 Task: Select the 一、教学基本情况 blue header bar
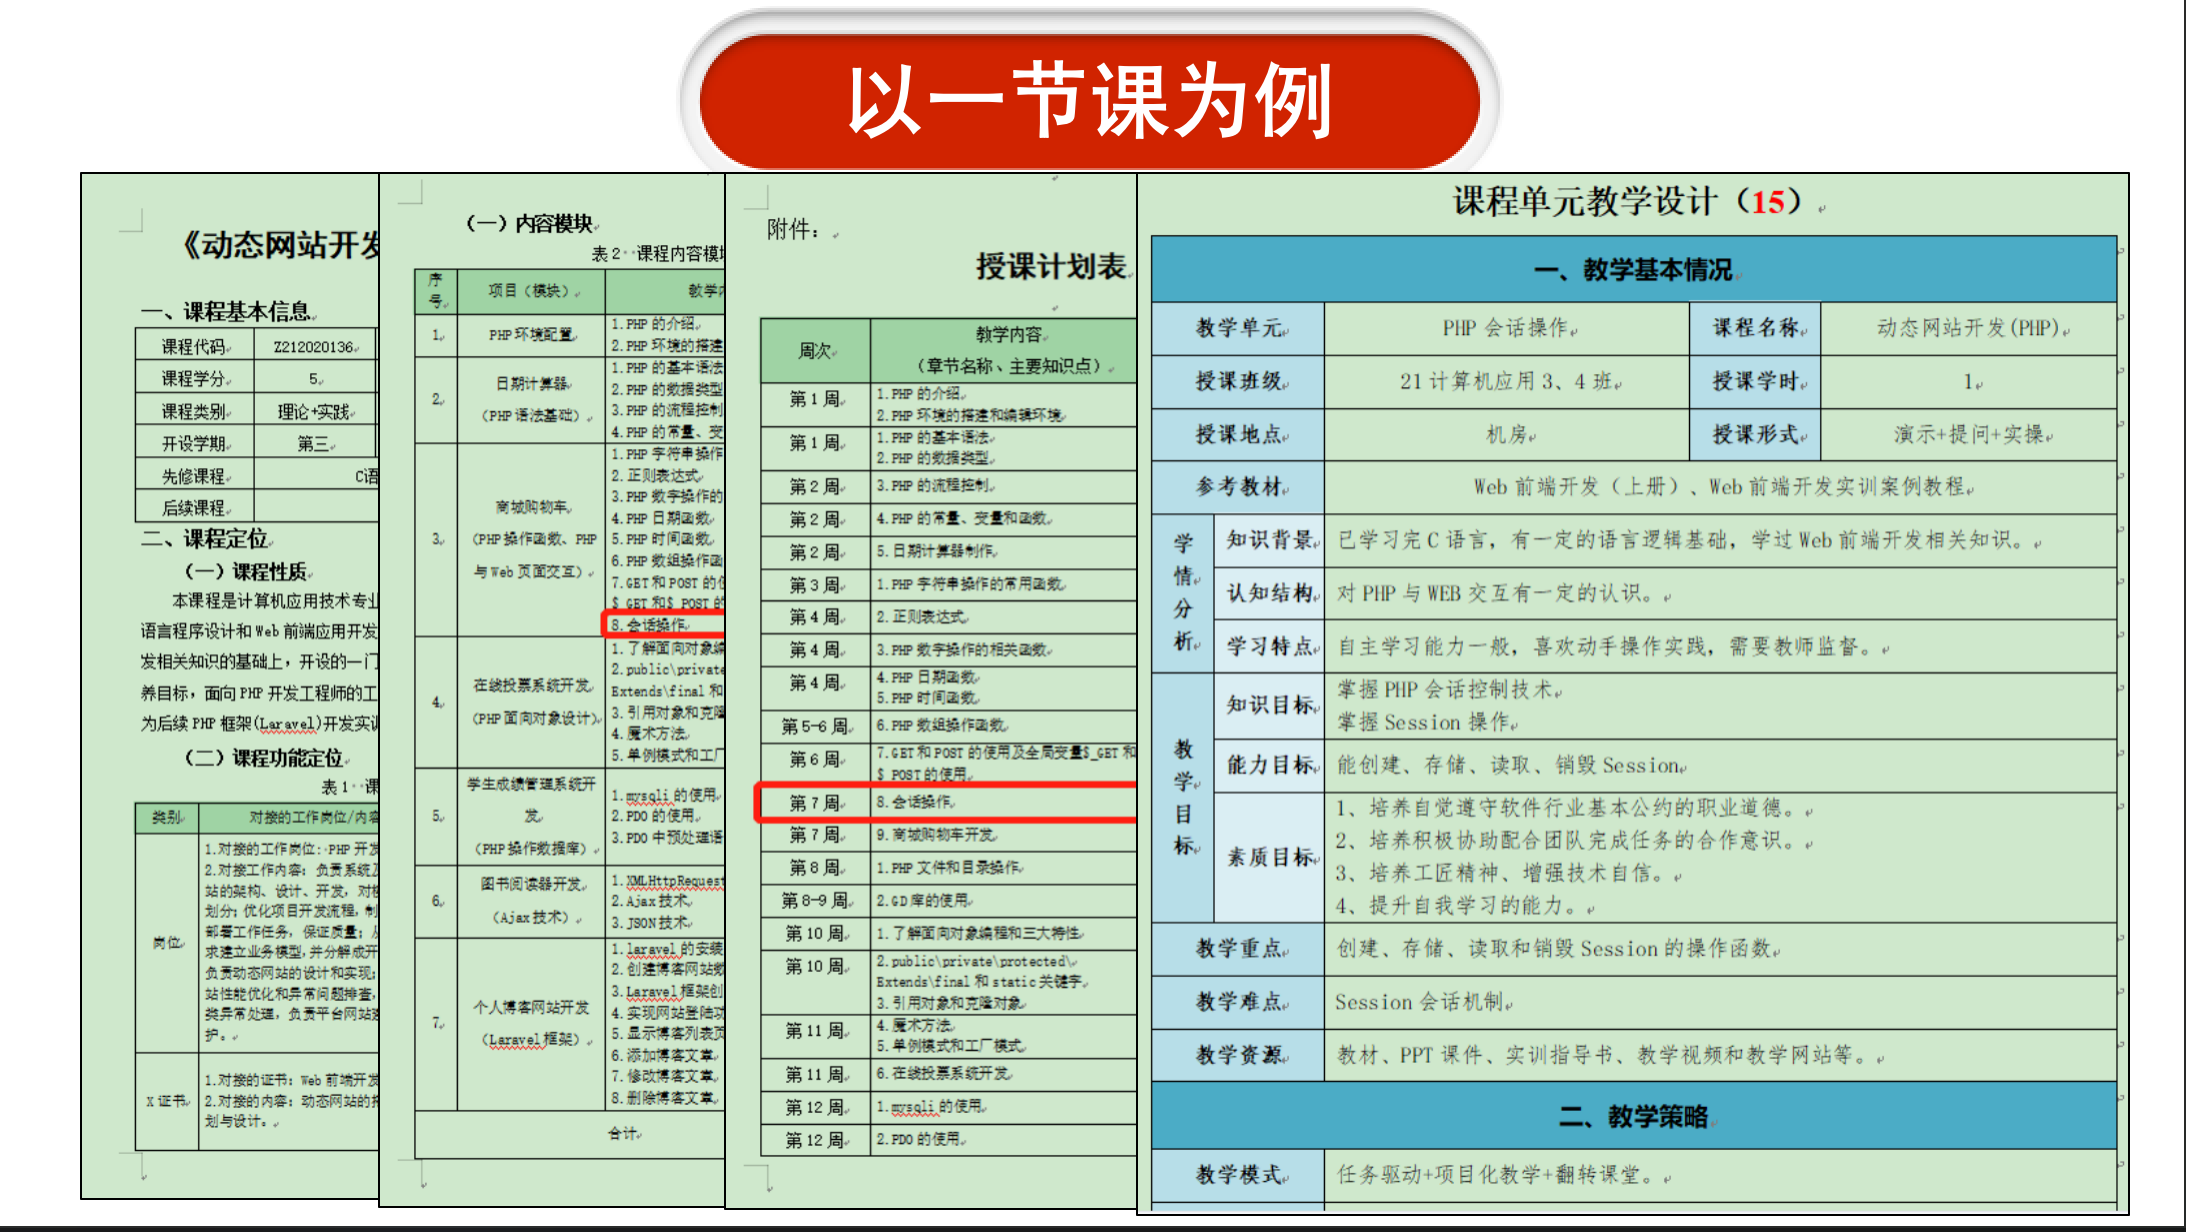(x=1633, y=270)
